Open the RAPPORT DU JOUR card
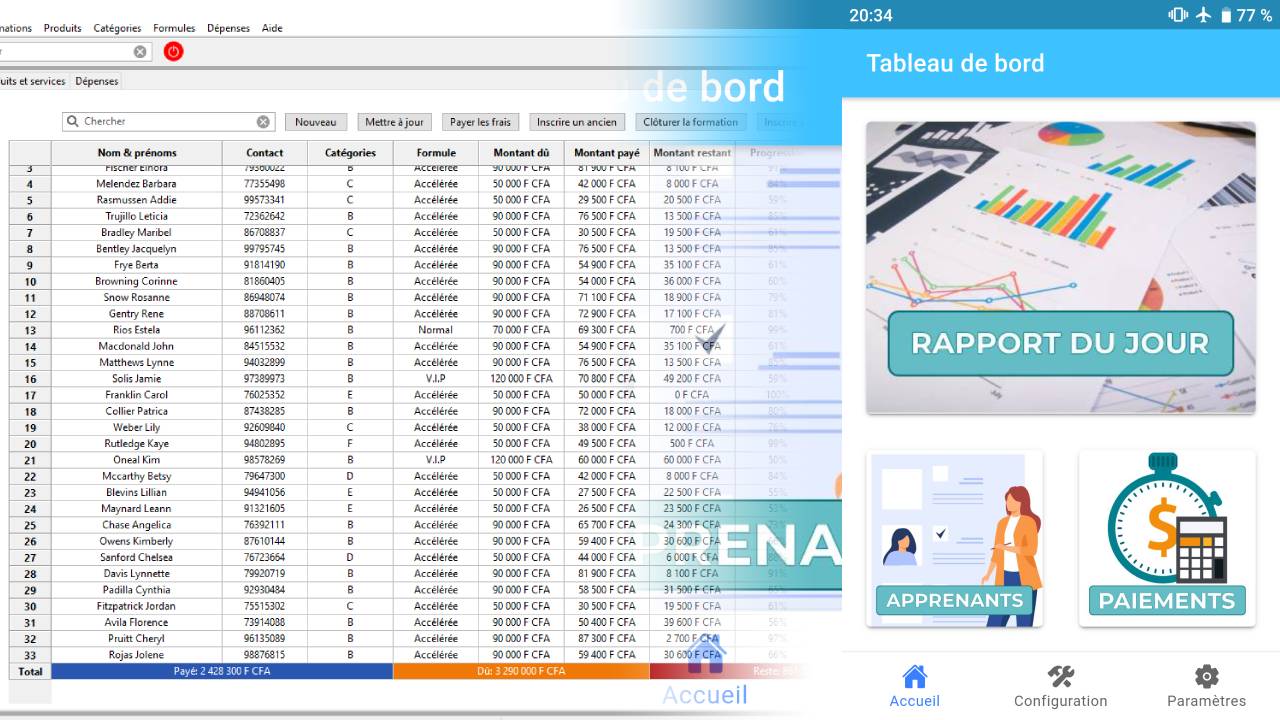Viewport: 1280px width, 720px height. coord(1060,268)
